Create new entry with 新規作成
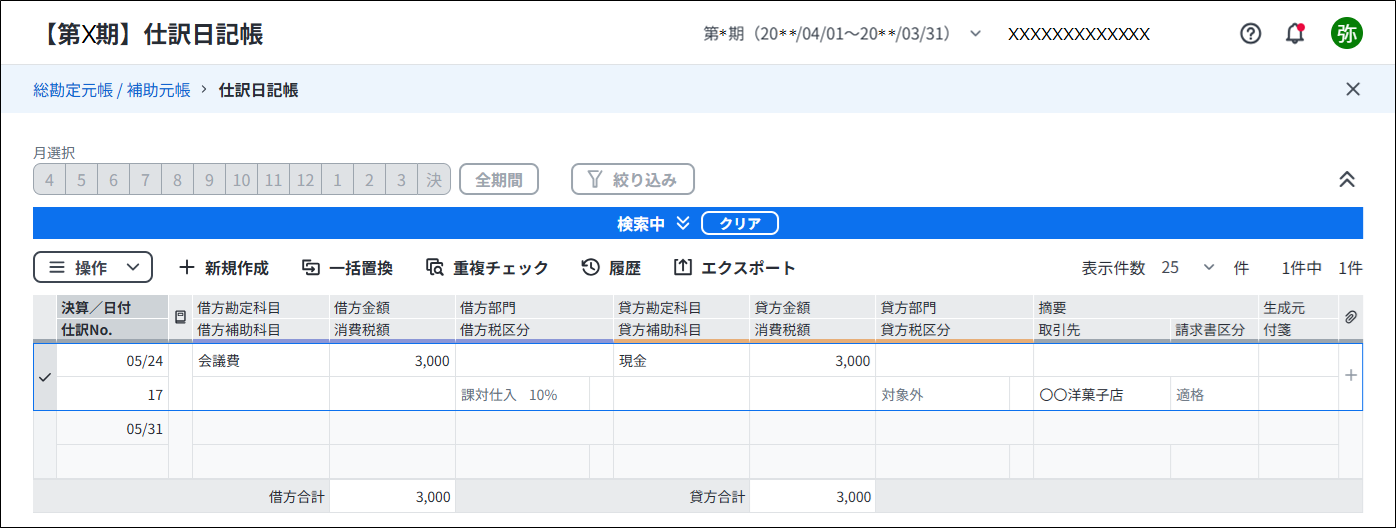 (224, 268)
